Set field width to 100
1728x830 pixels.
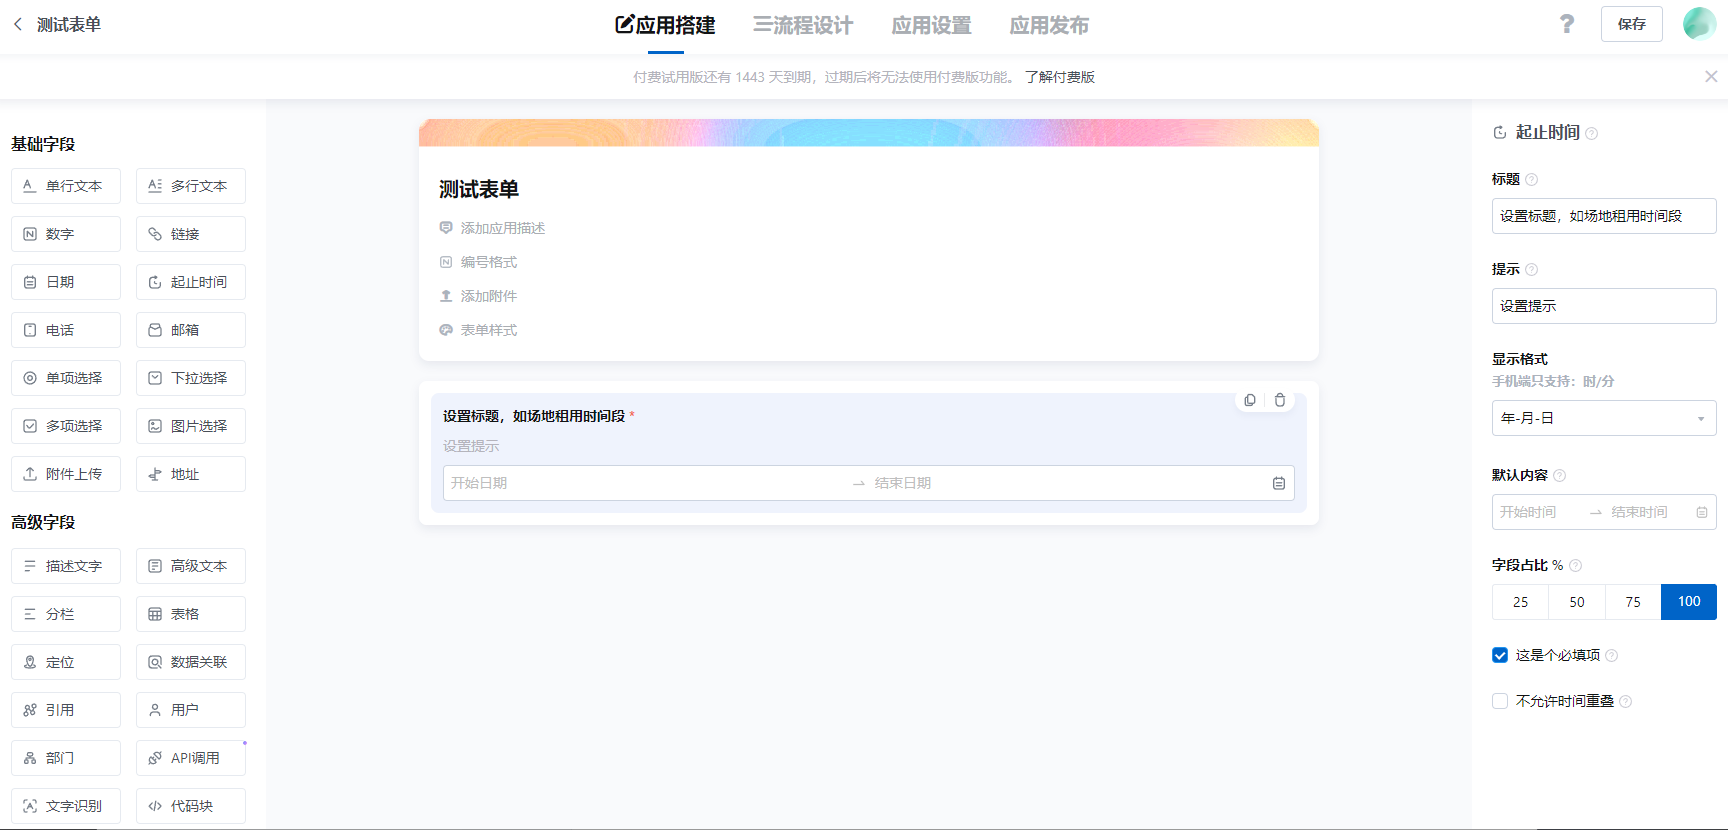click(x=1689, y=602)
